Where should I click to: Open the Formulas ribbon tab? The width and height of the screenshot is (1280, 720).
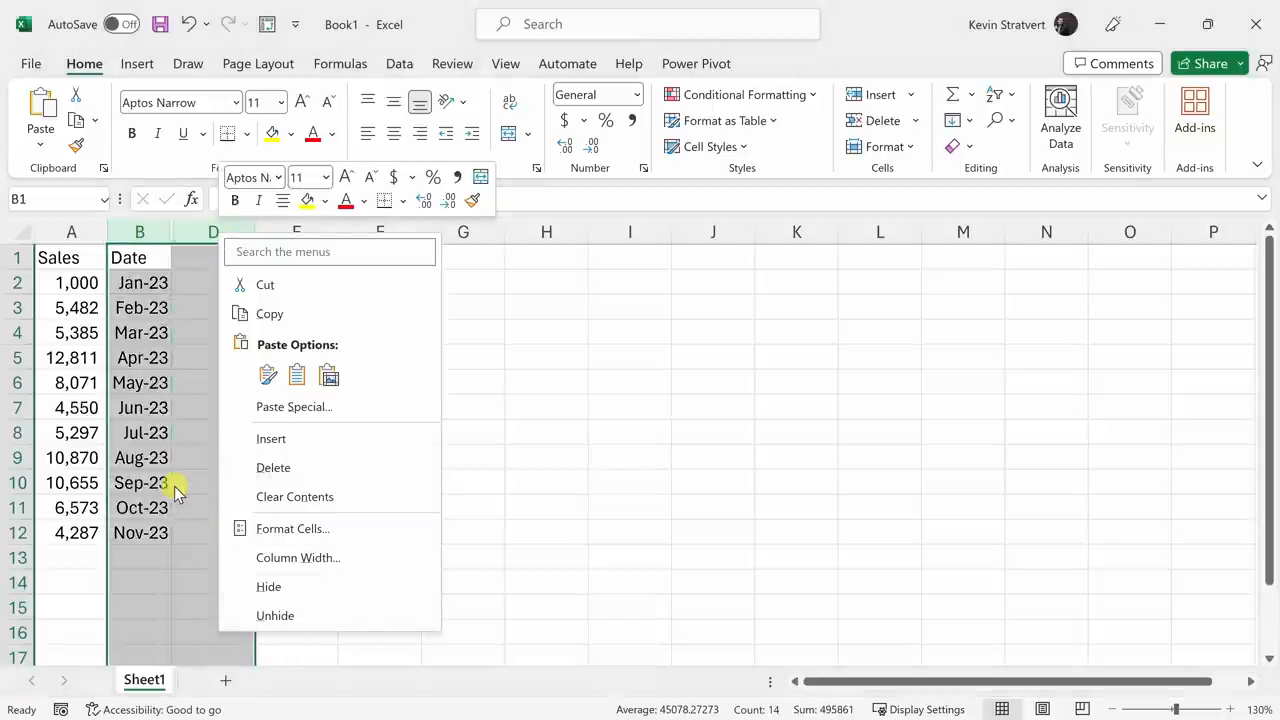[x=340, y=63]
